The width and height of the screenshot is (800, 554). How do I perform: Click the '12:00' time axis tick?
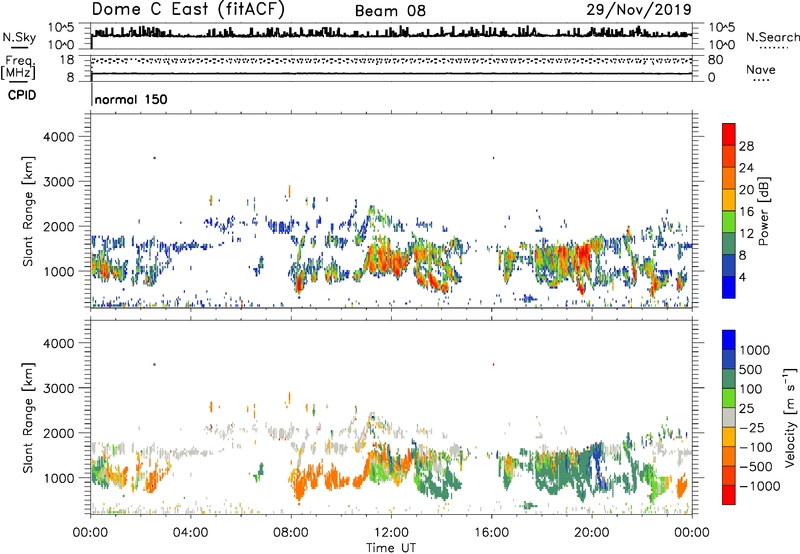pos(391,533)
